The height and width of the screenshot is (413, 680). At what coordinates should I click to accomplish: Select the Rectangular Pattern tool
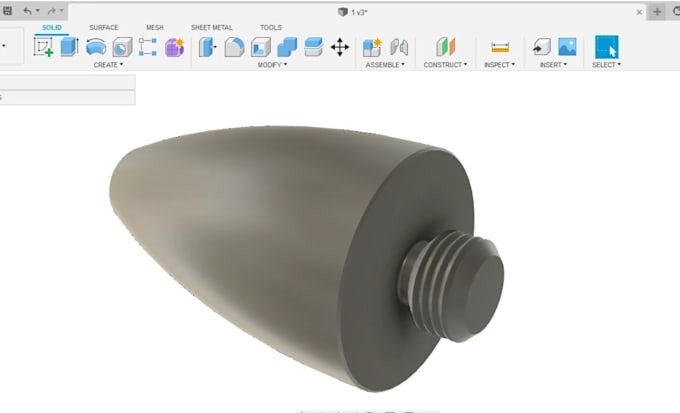coord(148,47)
